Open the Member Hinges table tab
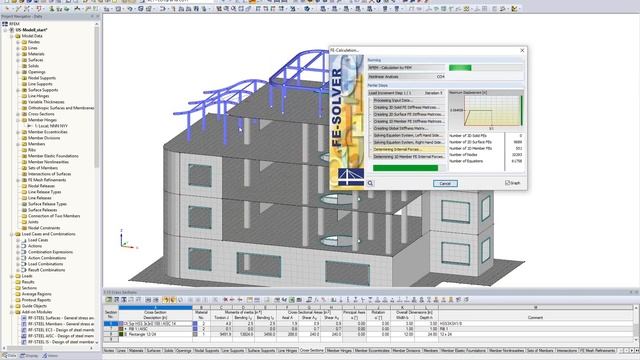640x360 pixels. point(339,351)
